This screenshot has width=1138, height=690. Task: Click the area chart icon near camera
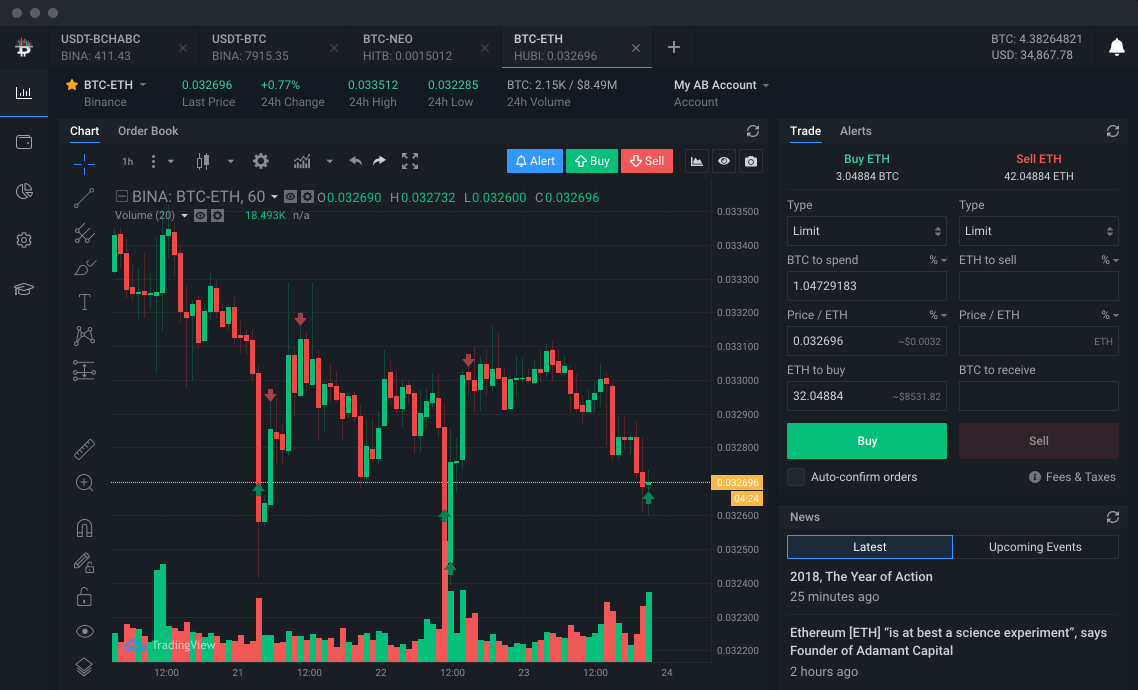coord(697,161)
